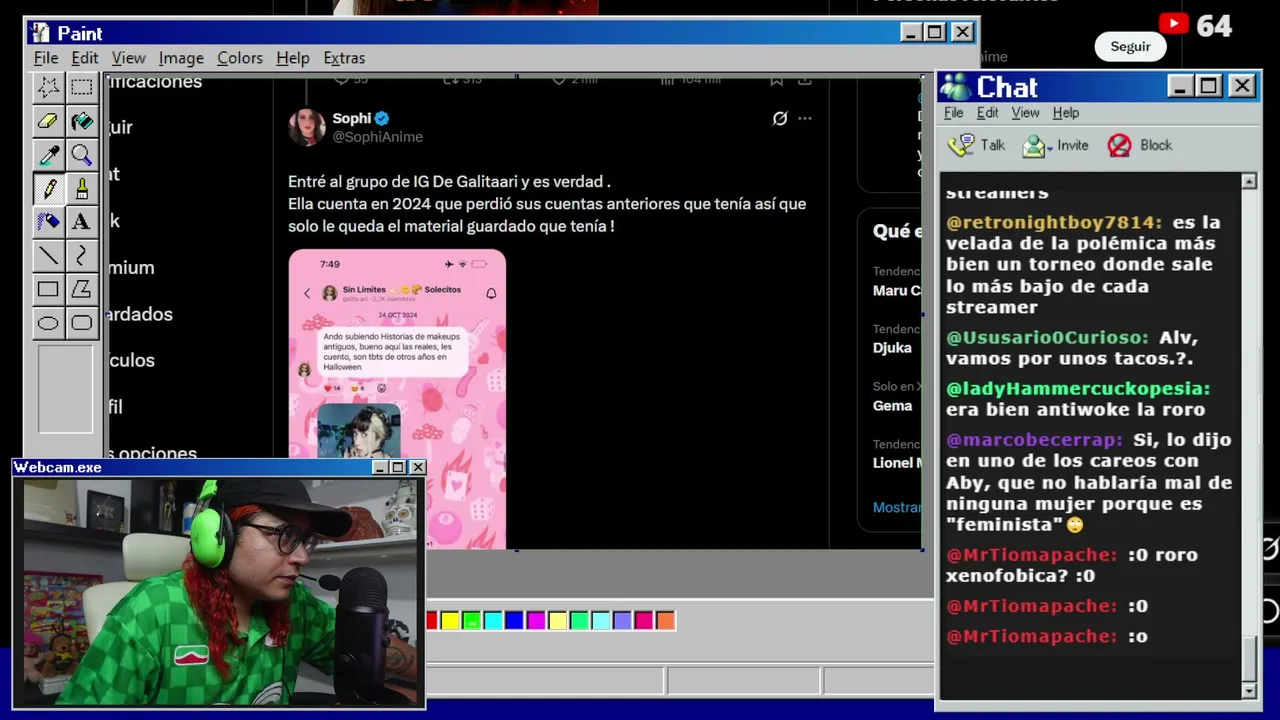Click the Talk icon in Chat toolbar
The width and height of the screenshot is (1280, 720).
pyautogui.click(x=961, y=146)
